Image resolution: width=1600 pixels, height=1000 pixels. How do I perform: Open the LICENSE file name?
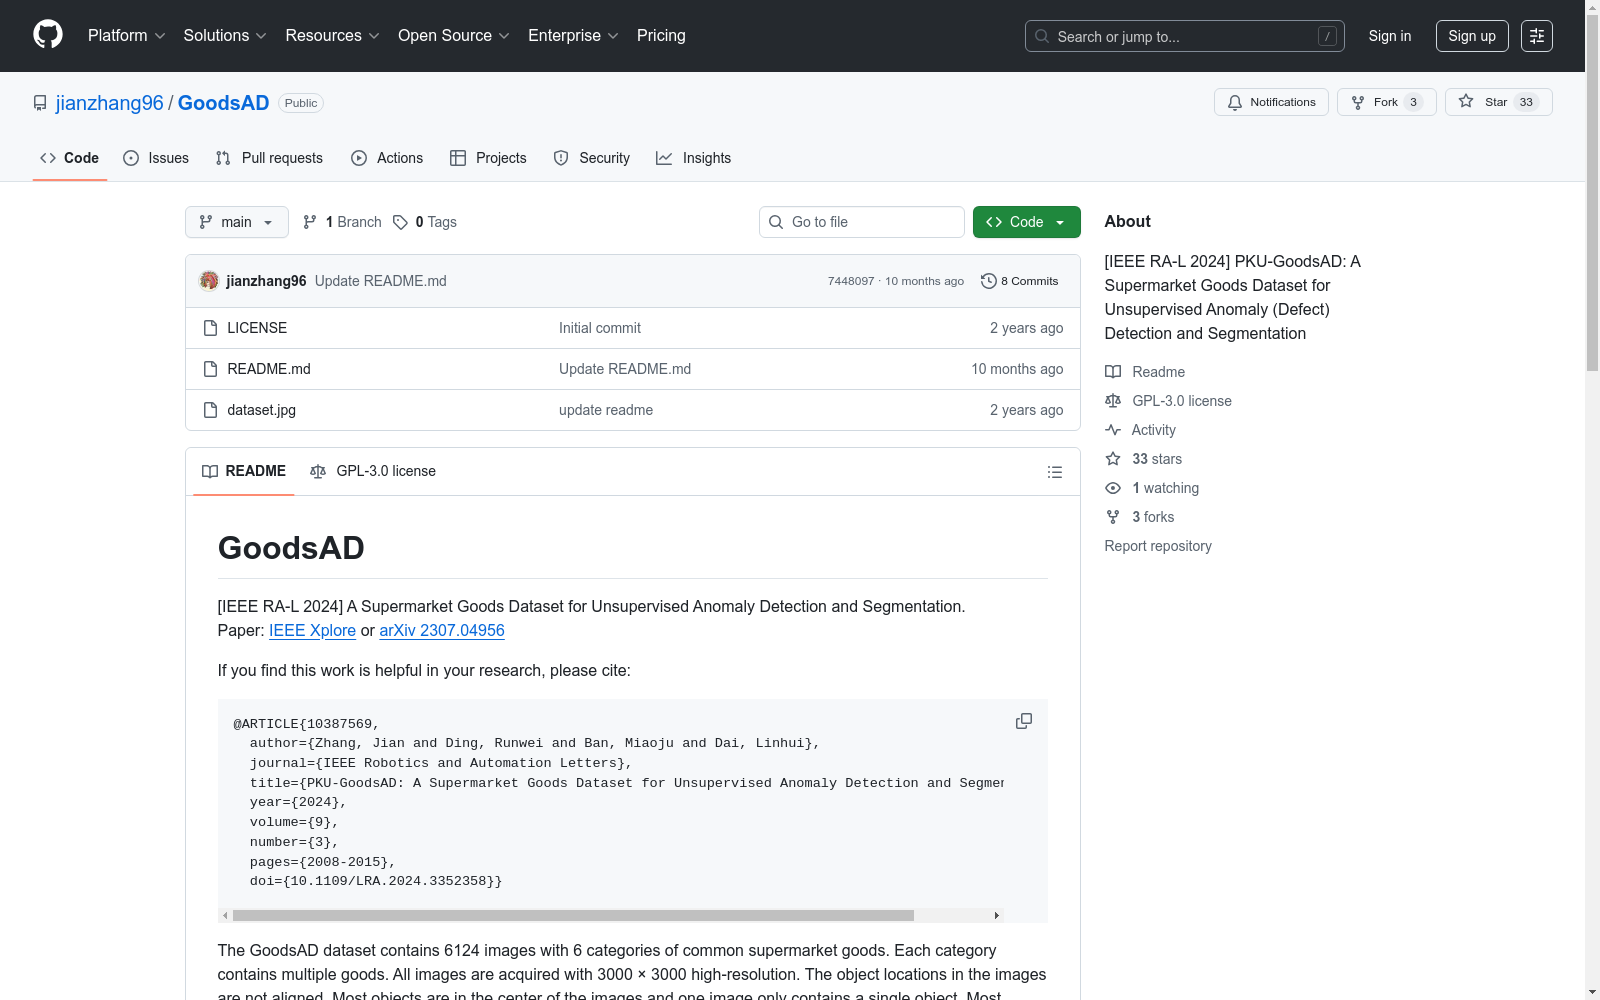point(257,328)
